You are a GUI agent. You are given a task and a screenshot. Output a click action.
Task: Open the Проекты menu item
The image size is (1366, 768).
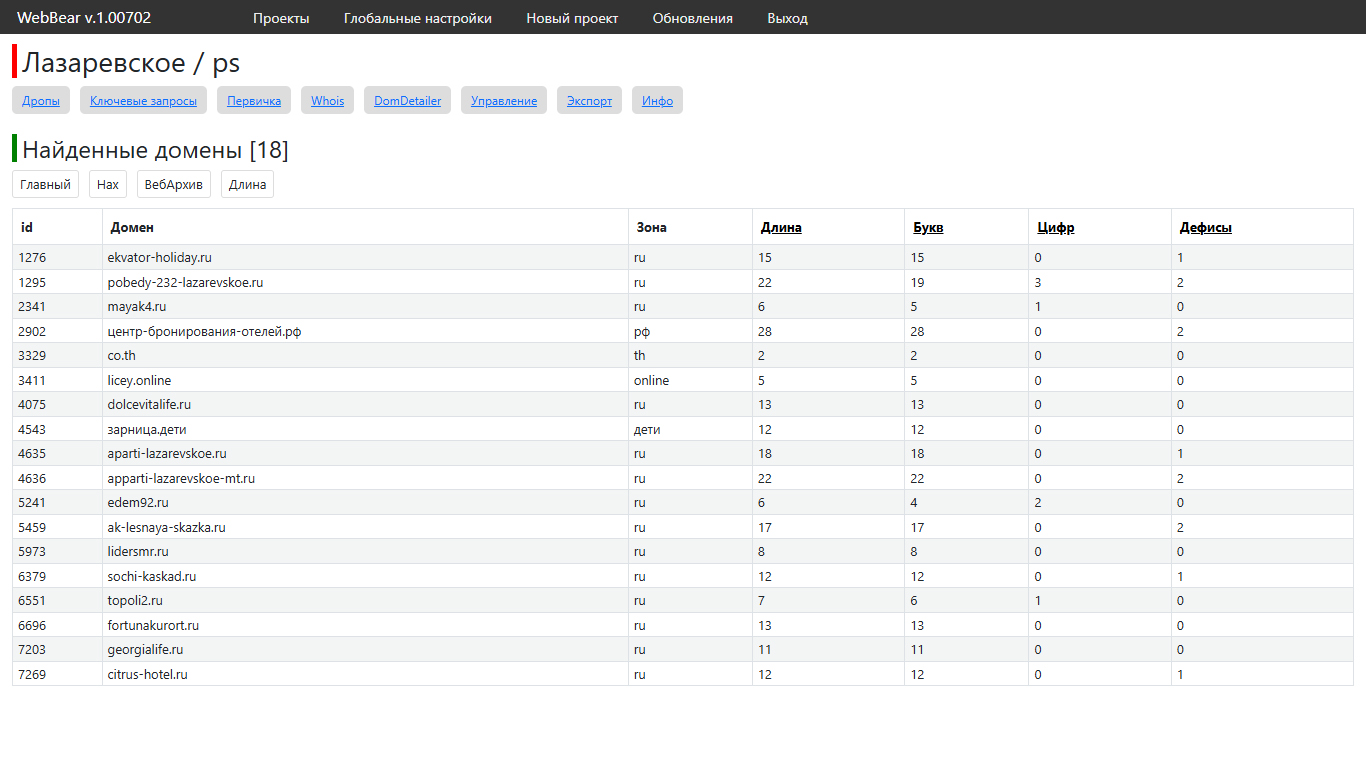(x=281, y=18)
